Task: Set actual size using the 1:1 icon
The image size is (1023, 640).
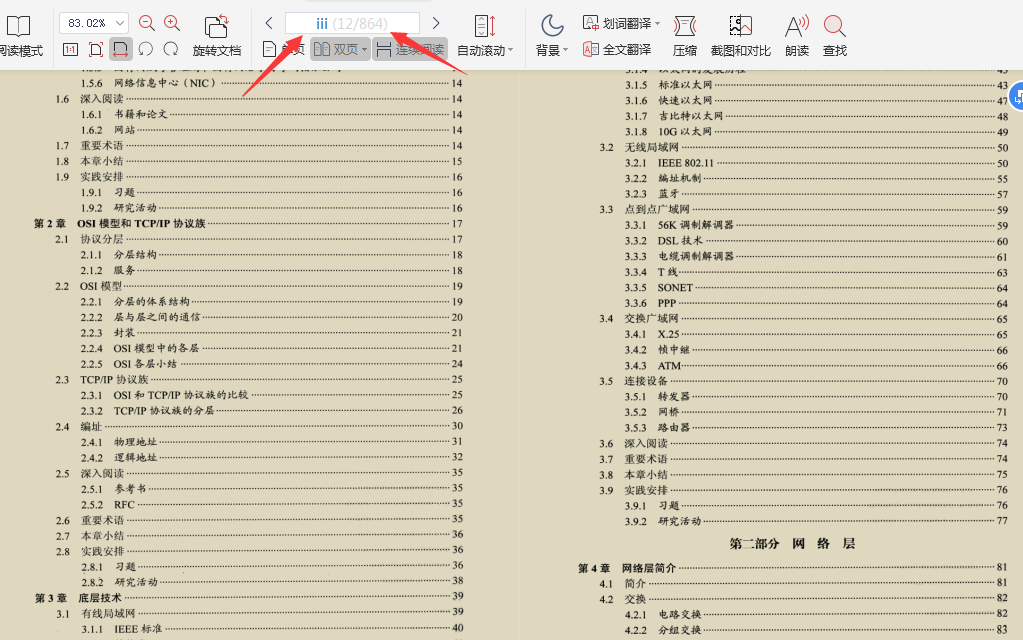Action: (x=68, y=48)
